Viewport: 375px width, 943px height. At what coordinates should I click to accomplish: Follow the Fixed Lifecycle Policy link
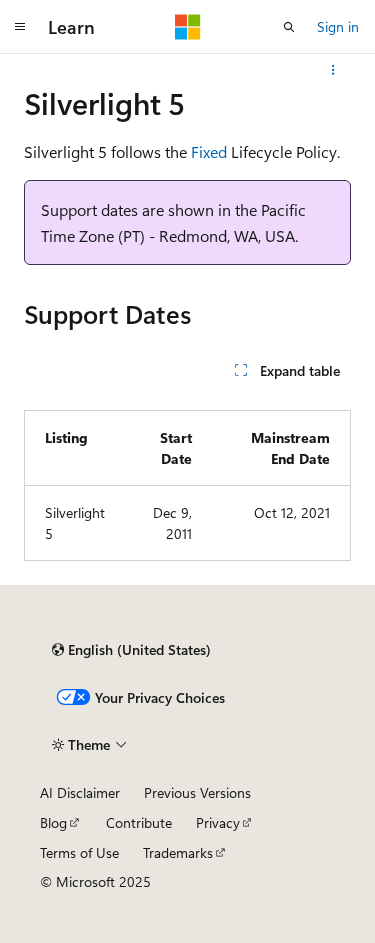(x=209, y=153)
